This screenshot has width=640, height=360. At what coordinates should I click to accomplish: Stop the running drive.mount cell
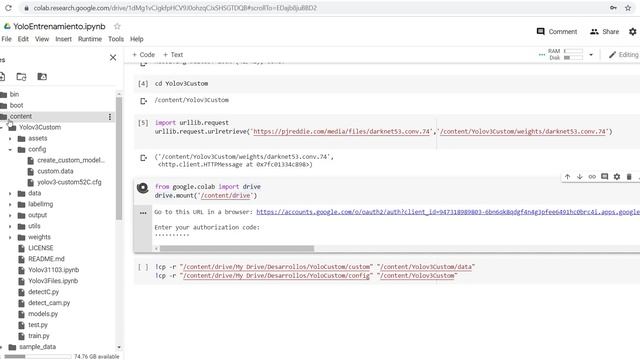(x=142, y=188)
